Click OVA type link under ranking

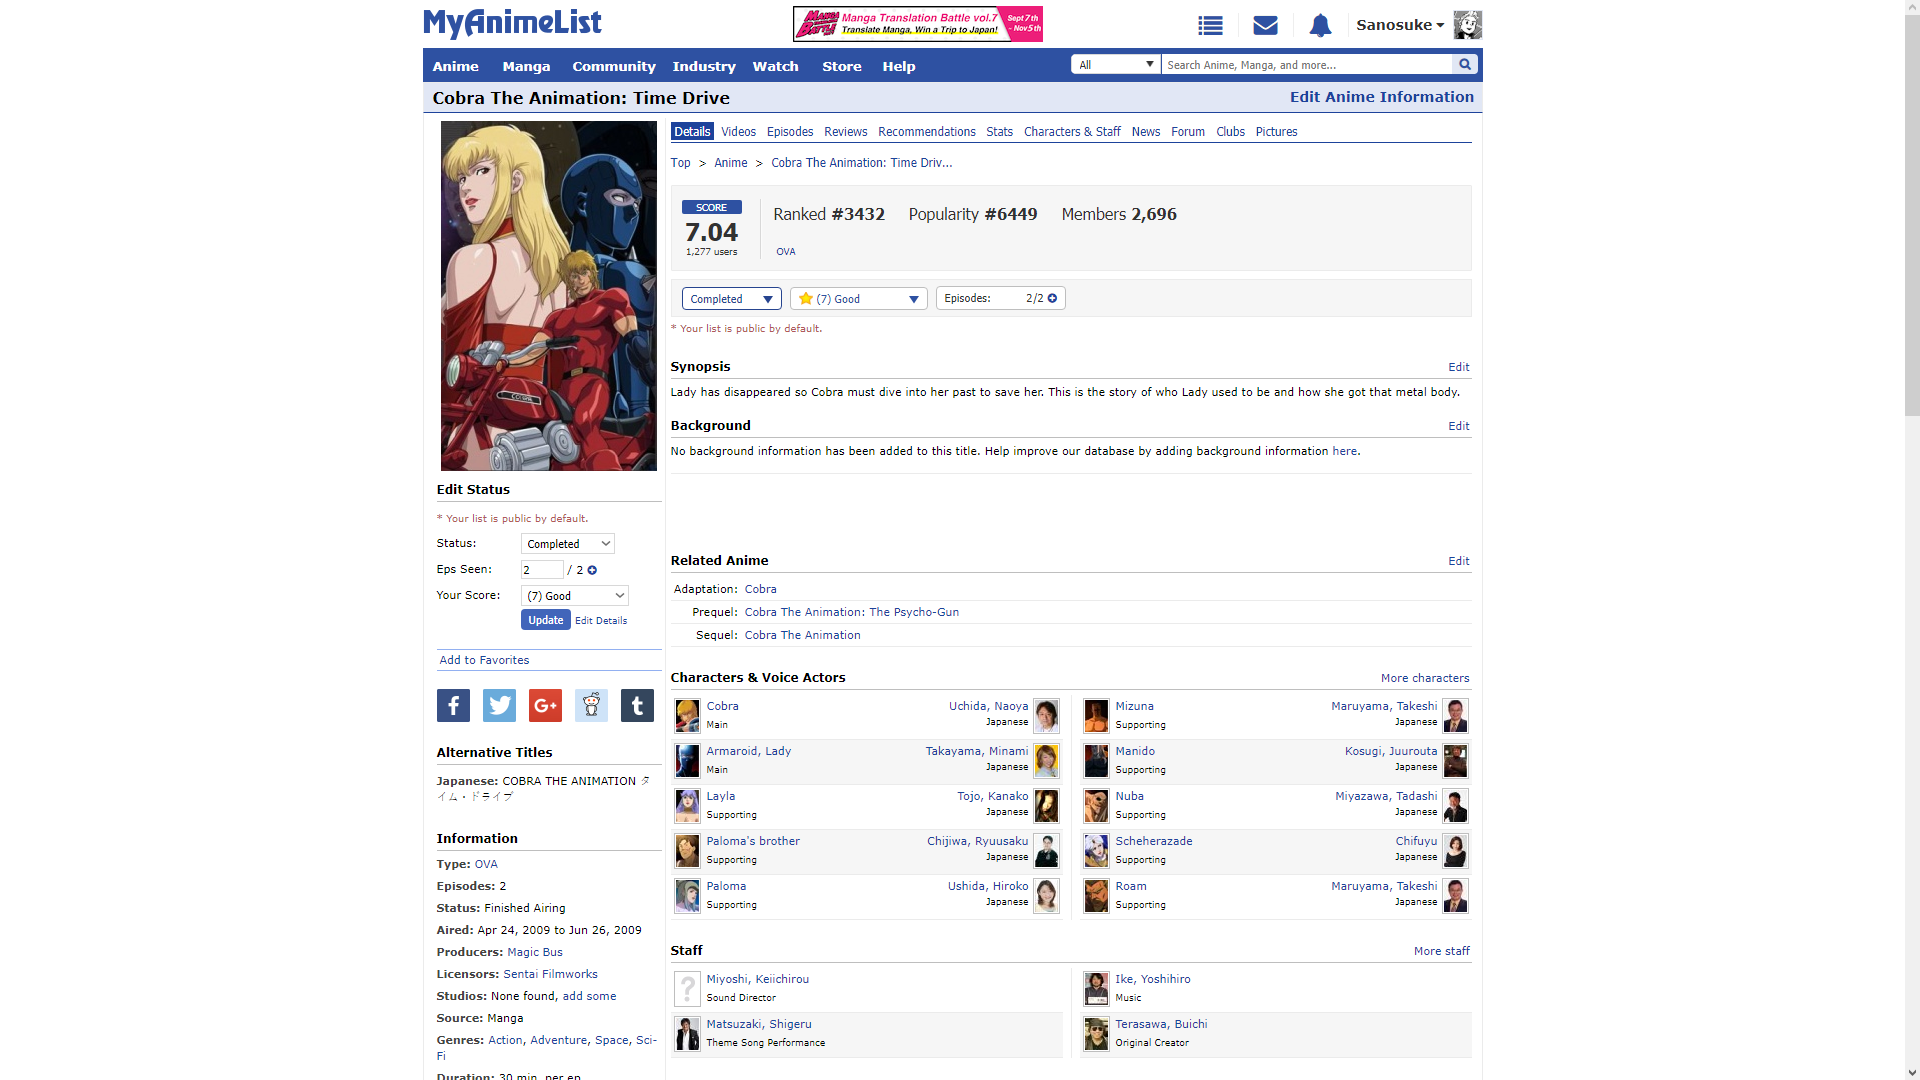click(786, 252)
